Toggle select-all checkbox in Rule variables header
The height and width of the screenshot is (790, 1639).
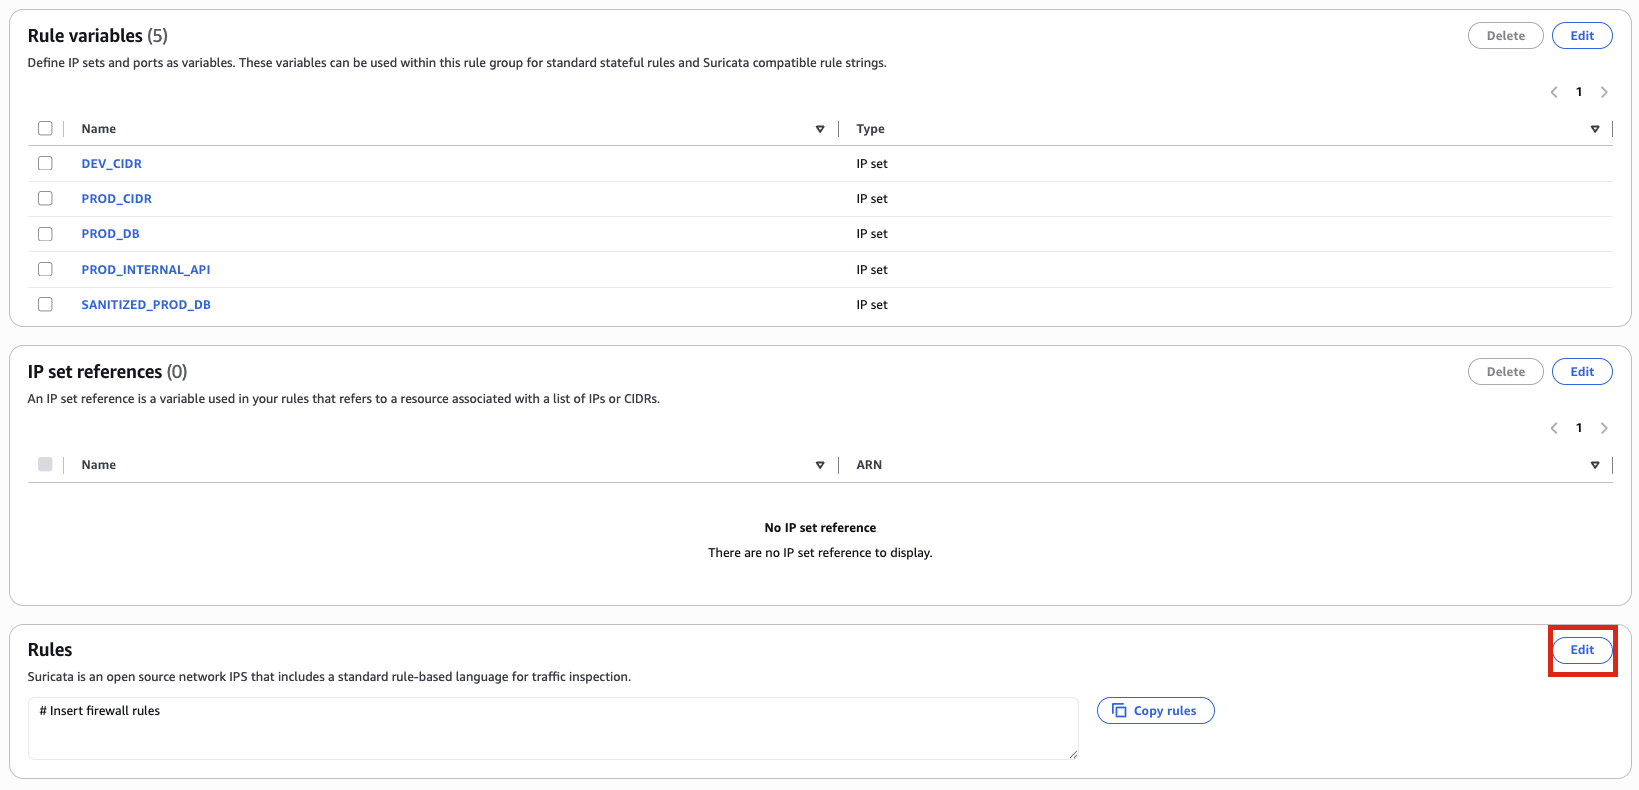pyautogui.click(x=45, y=128)
